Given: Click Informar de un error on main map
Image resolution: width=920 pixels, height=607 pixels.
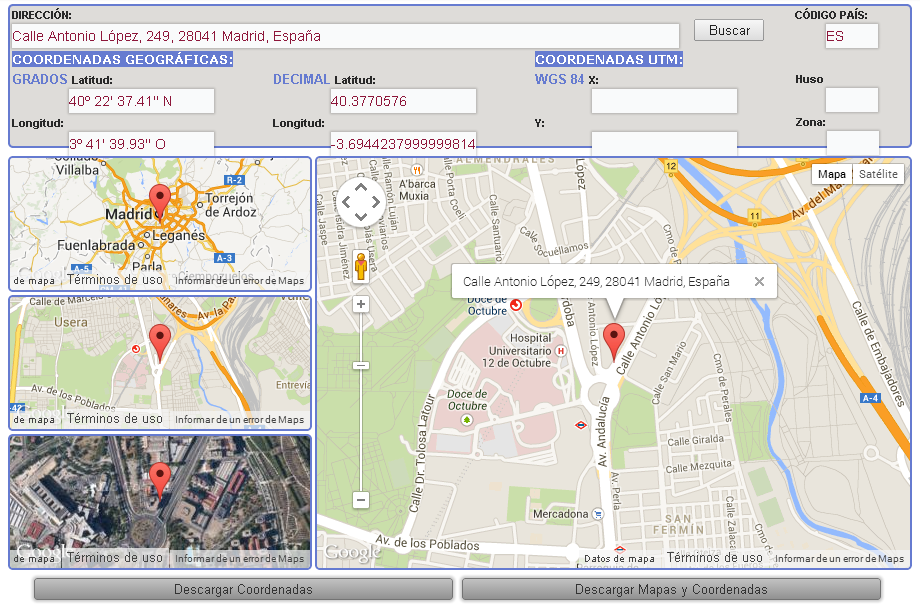Looking at the screenshot, I should (839, 558).
